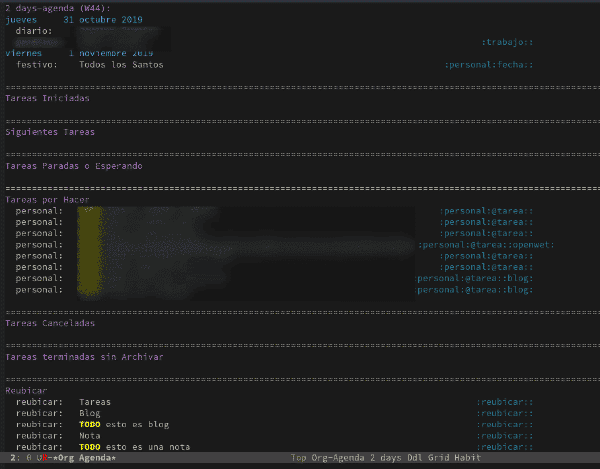The width and height of the screenshot is (600, 469).
Task: Select the 'viernes 1 noviembre' date heading
Action: click(x=79, y=53)
